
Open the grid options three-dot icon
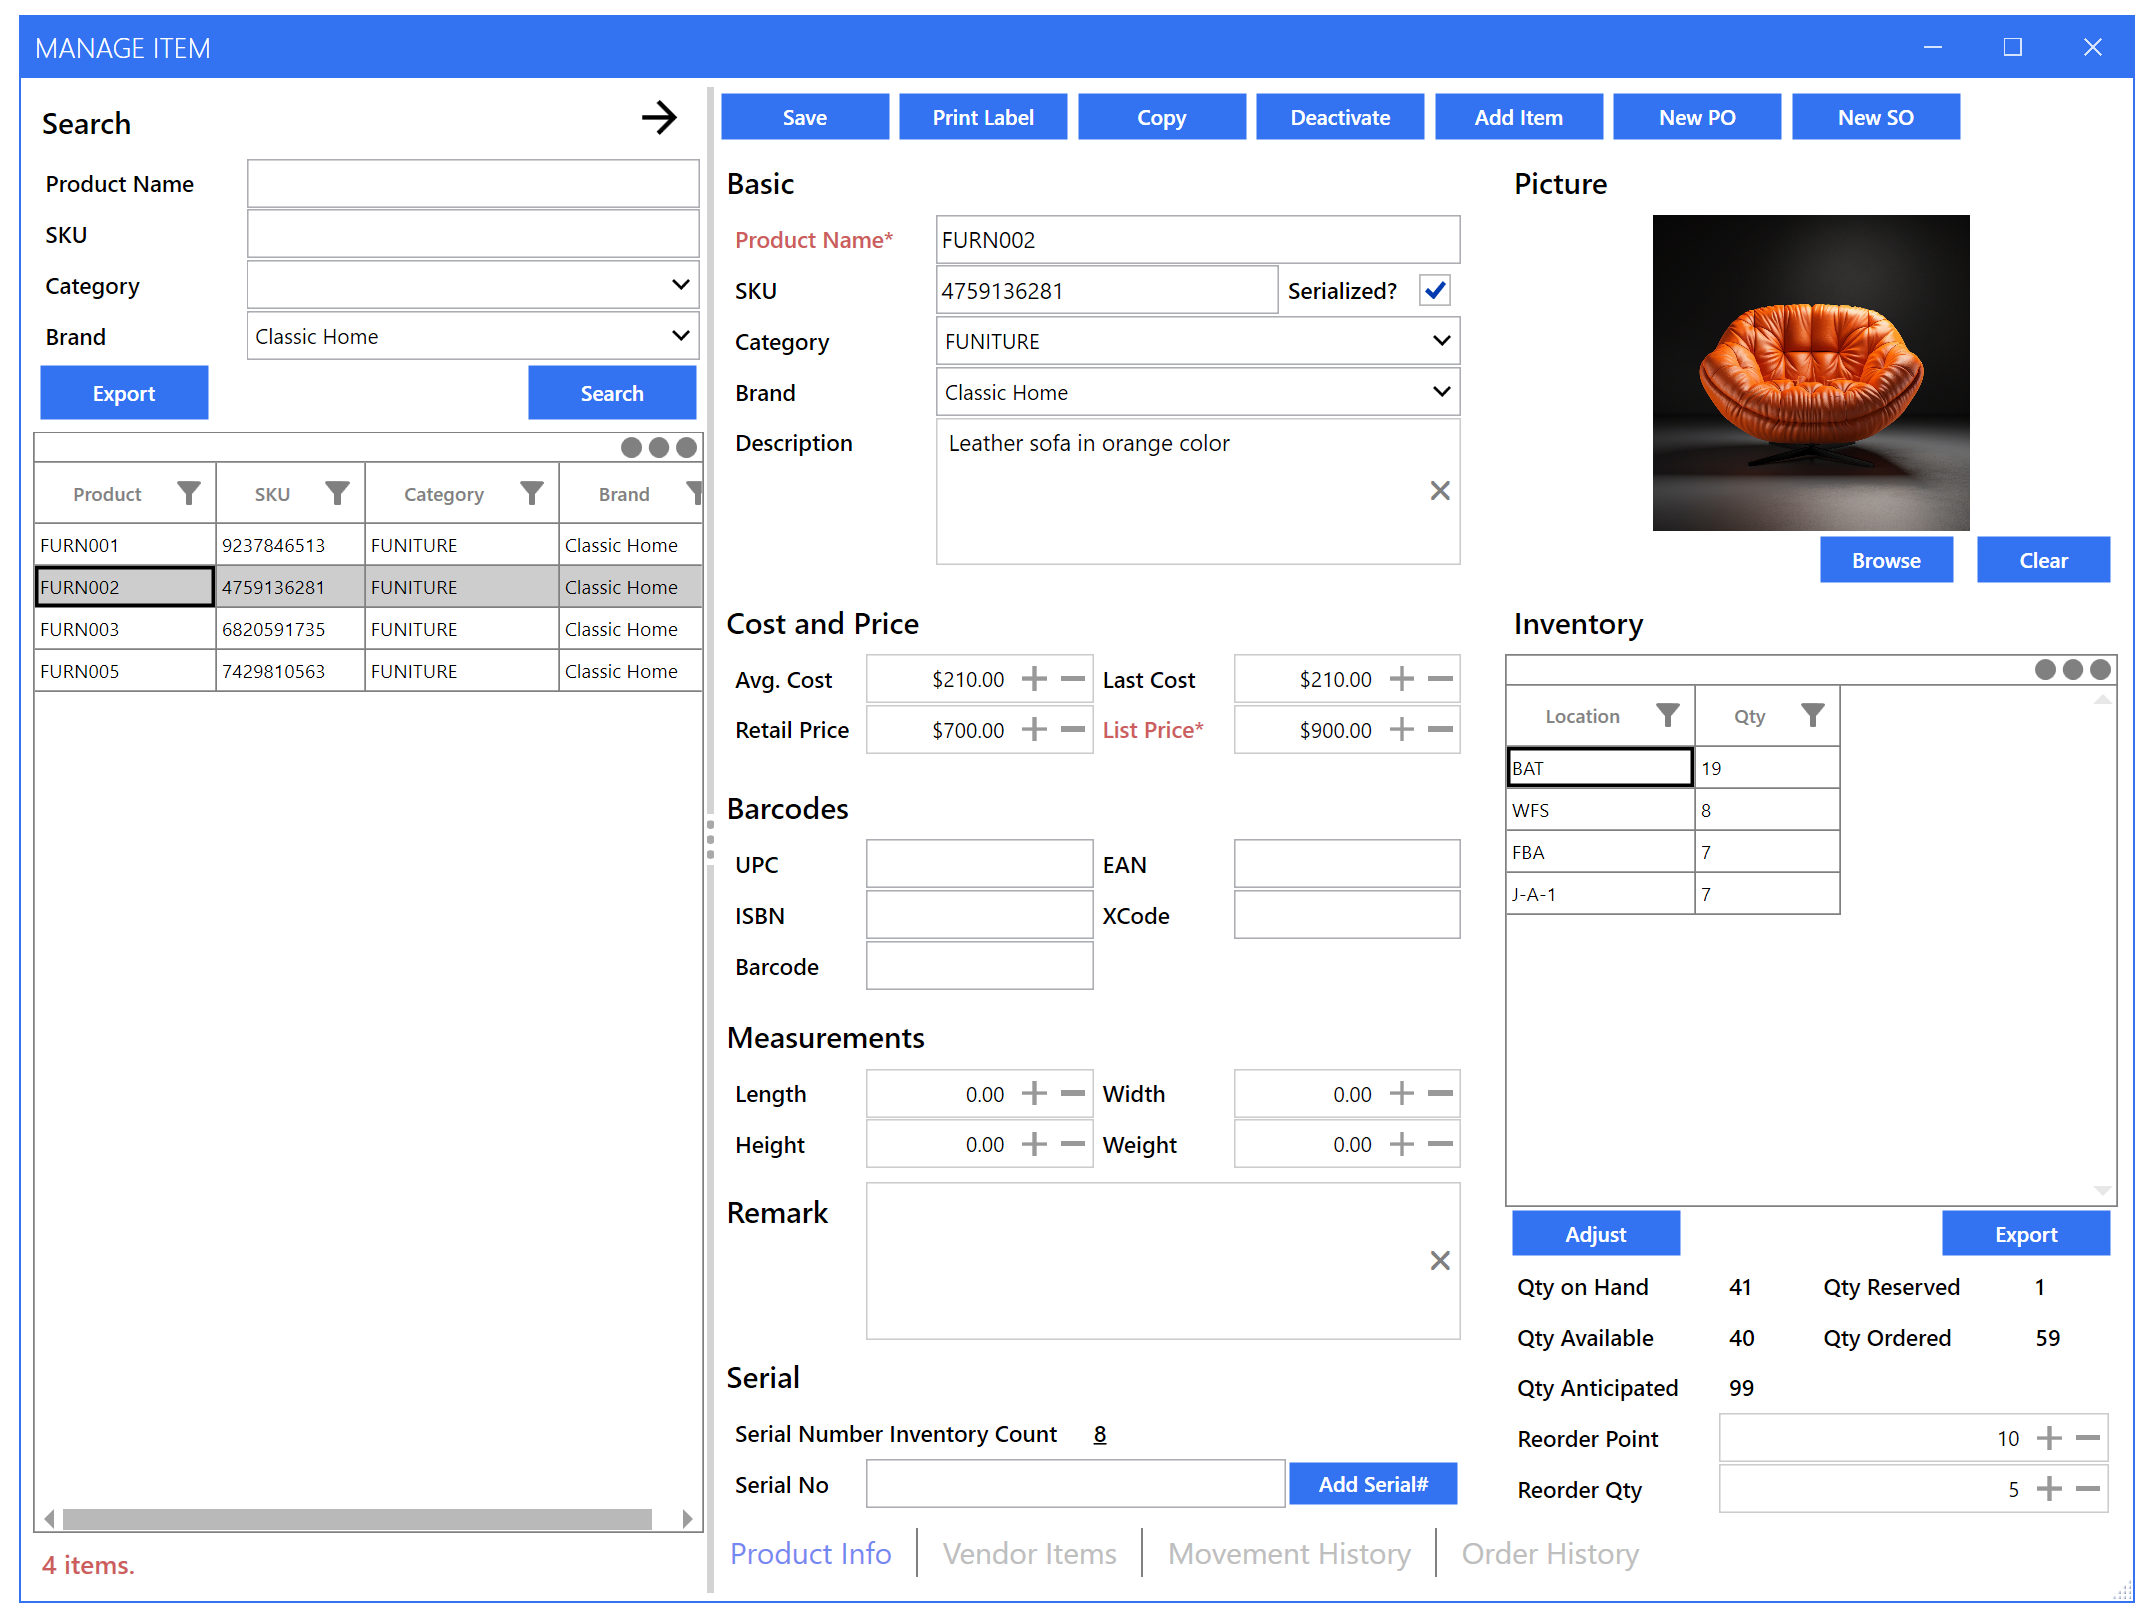point(658,448)
